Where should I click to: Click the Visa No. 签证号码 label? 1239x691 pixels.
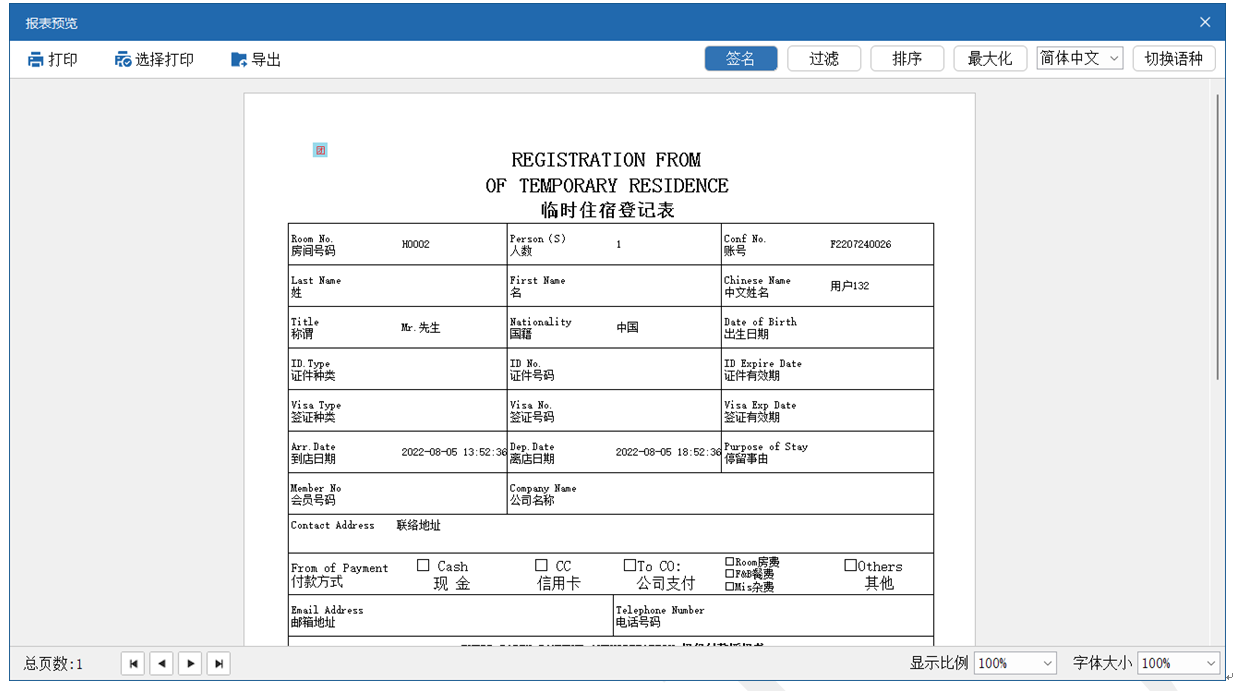[532, 411]
